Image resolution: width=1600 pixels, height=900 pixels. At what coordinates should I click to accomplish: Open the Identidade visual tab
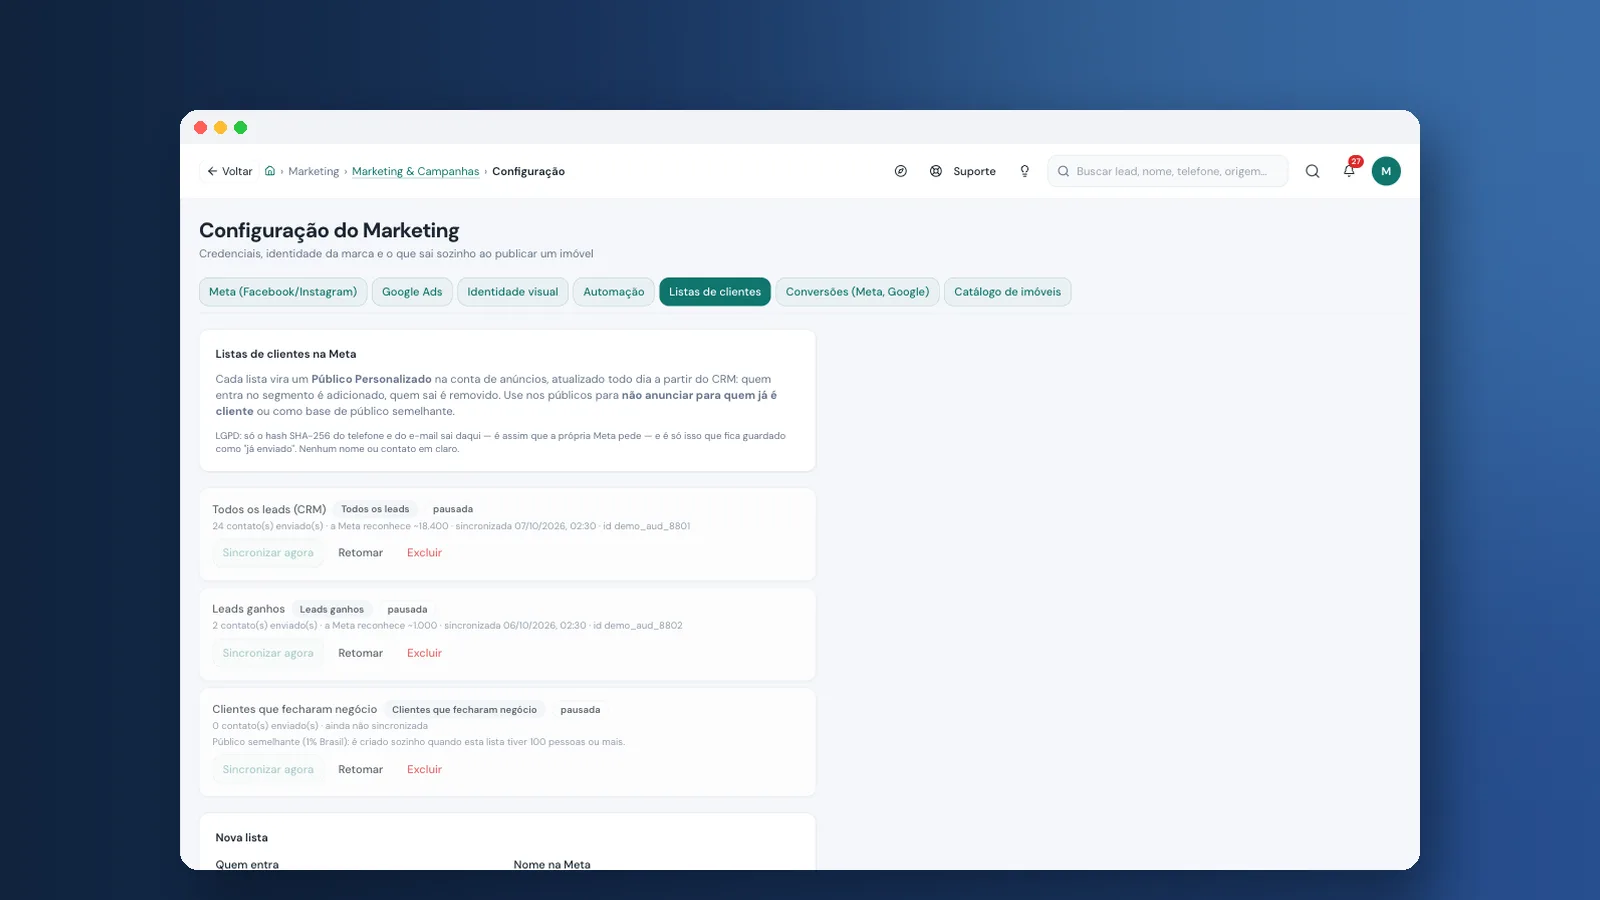pyautogui.click(x=513, y=292)
